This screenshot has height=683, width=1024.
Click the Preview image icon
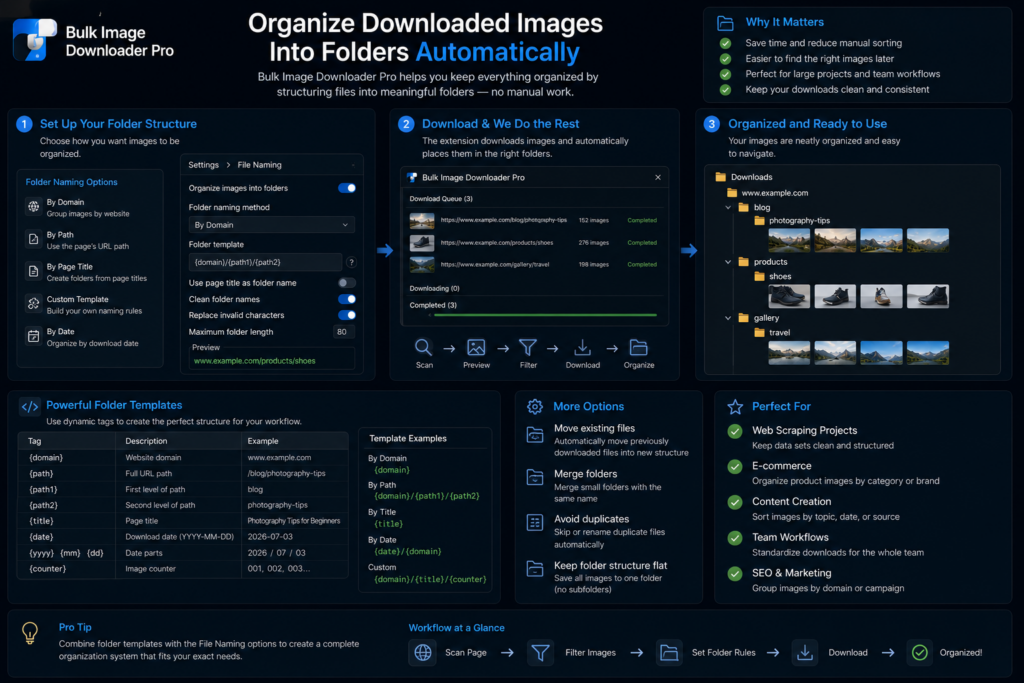476,347
